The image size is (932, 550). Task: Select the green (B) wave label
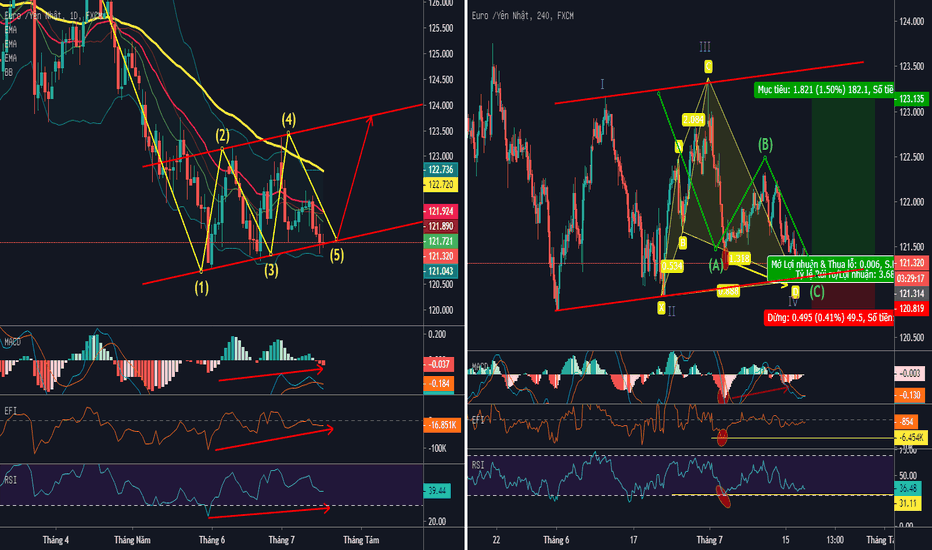pos(765,144)
